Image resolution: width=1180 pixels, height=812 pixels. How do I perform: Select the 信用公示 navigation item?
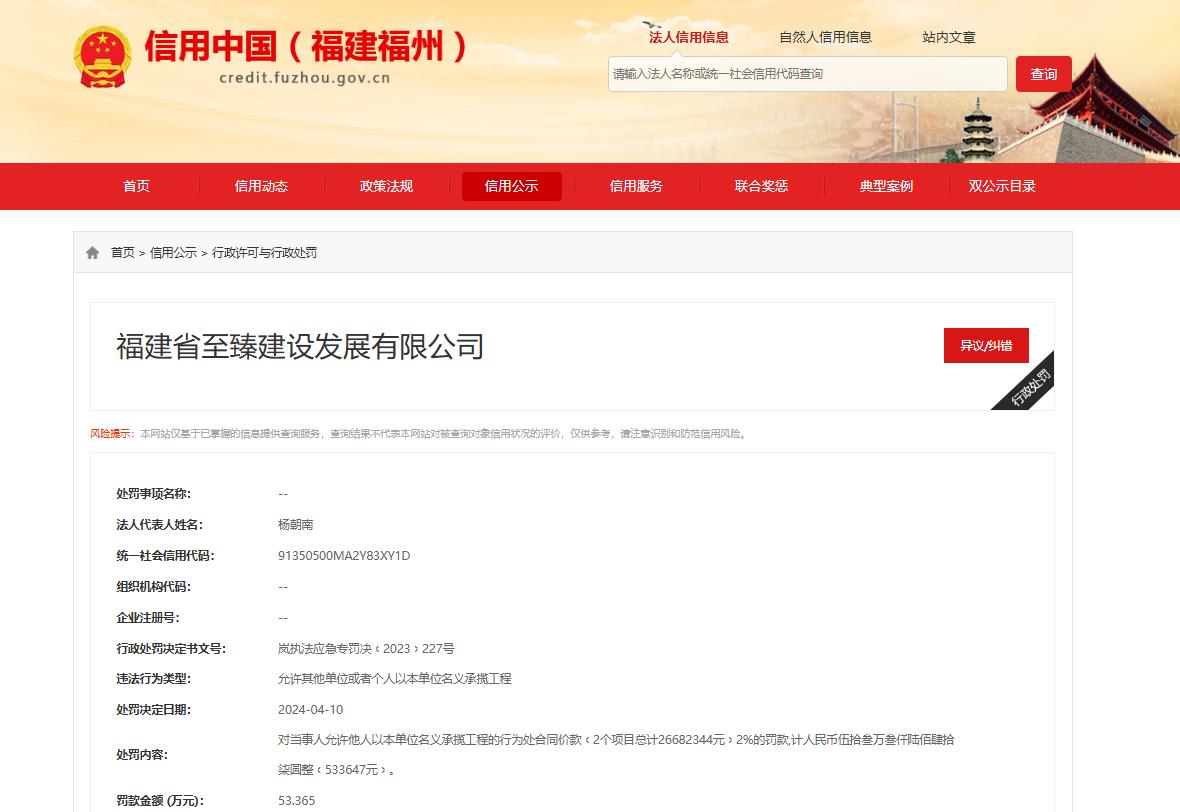point(511,186)
